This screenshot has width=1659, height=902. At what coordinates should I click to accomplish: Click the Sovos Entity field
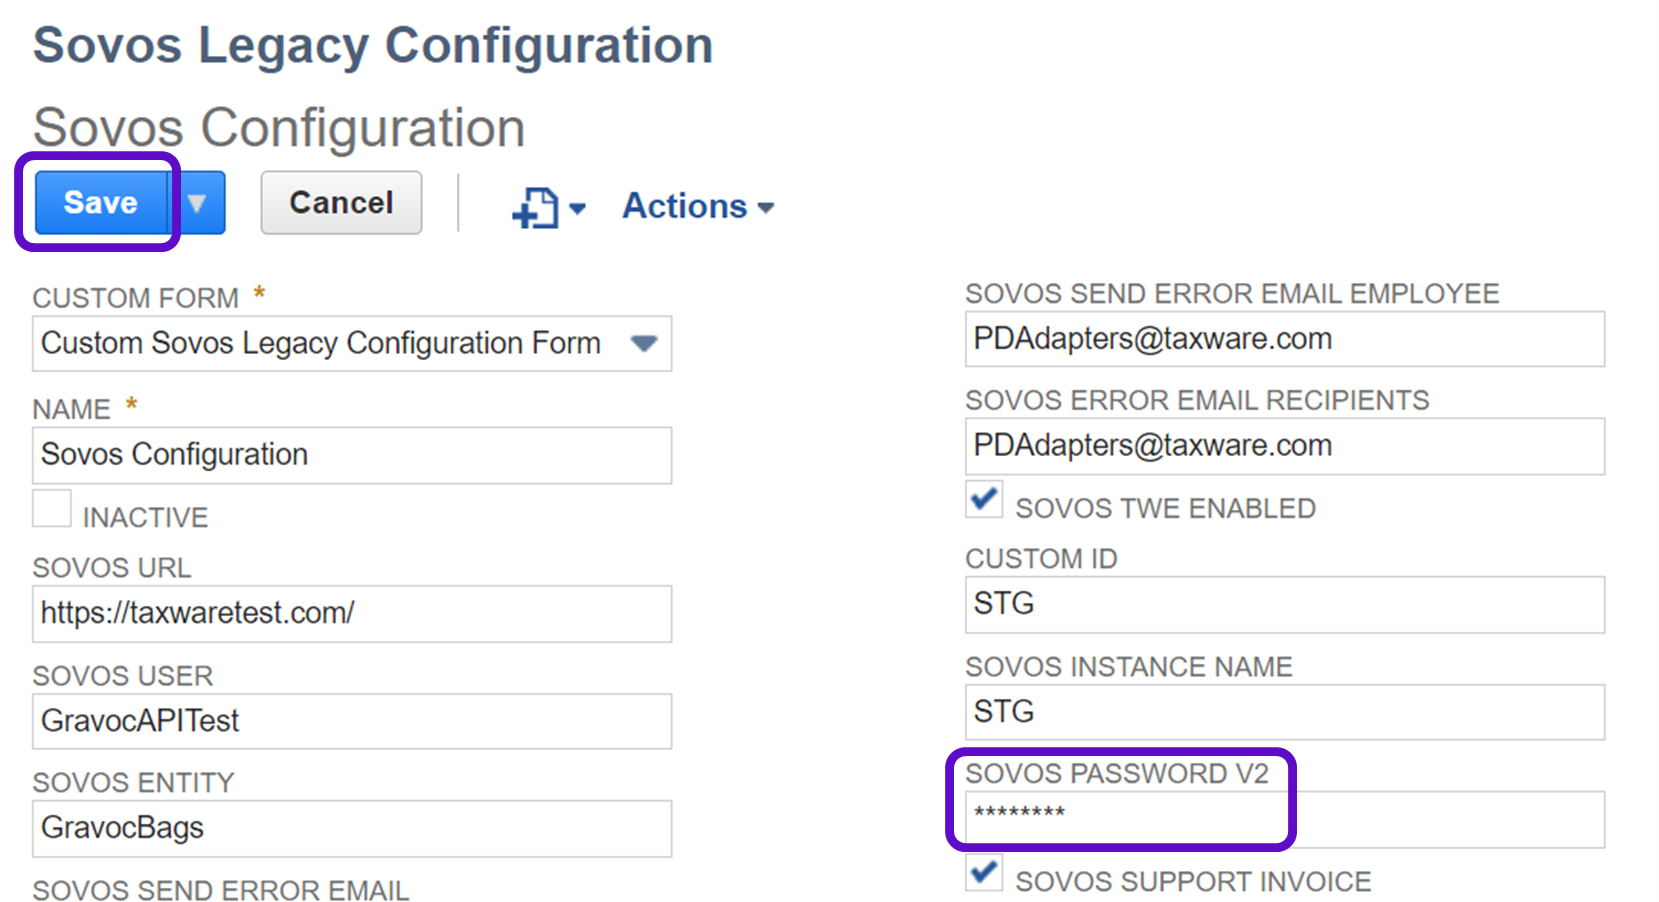[351, 829]
